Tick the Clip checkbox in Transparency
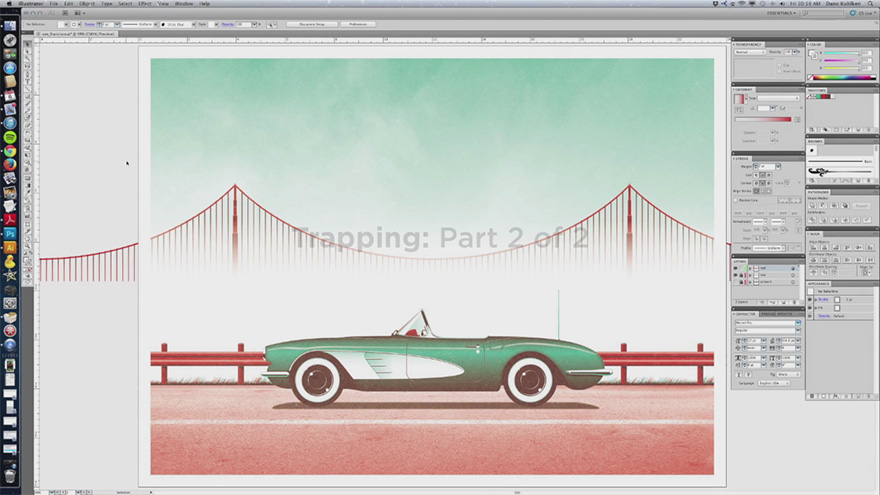This screenshot has height=495, width=880. click(x=780, y=65)
